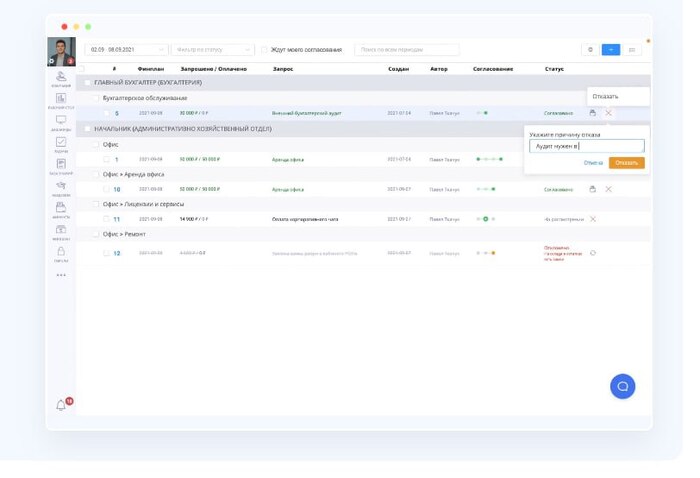Click the refresh icon on request 12
Image resolution: width=700 pixels, height=478 pixels.
pyautogui.click(x=593, y=253)
